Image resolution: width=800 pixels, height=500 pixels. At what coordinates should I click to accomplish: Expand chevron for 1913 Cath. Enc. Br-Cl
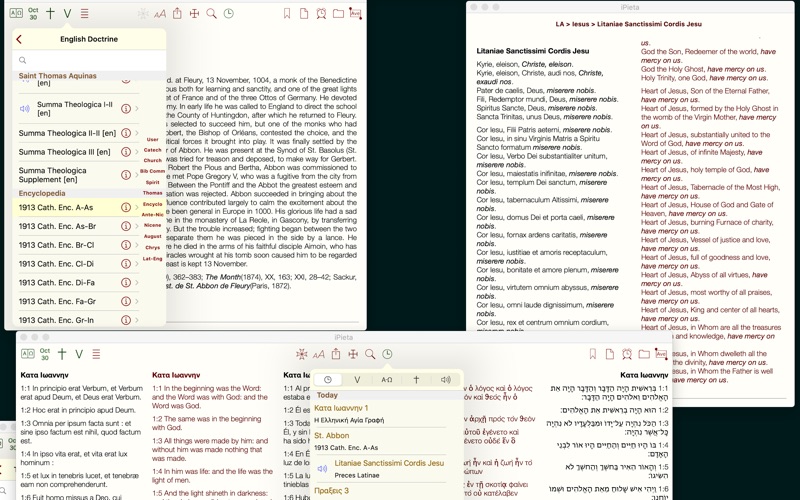pos(137,245)
